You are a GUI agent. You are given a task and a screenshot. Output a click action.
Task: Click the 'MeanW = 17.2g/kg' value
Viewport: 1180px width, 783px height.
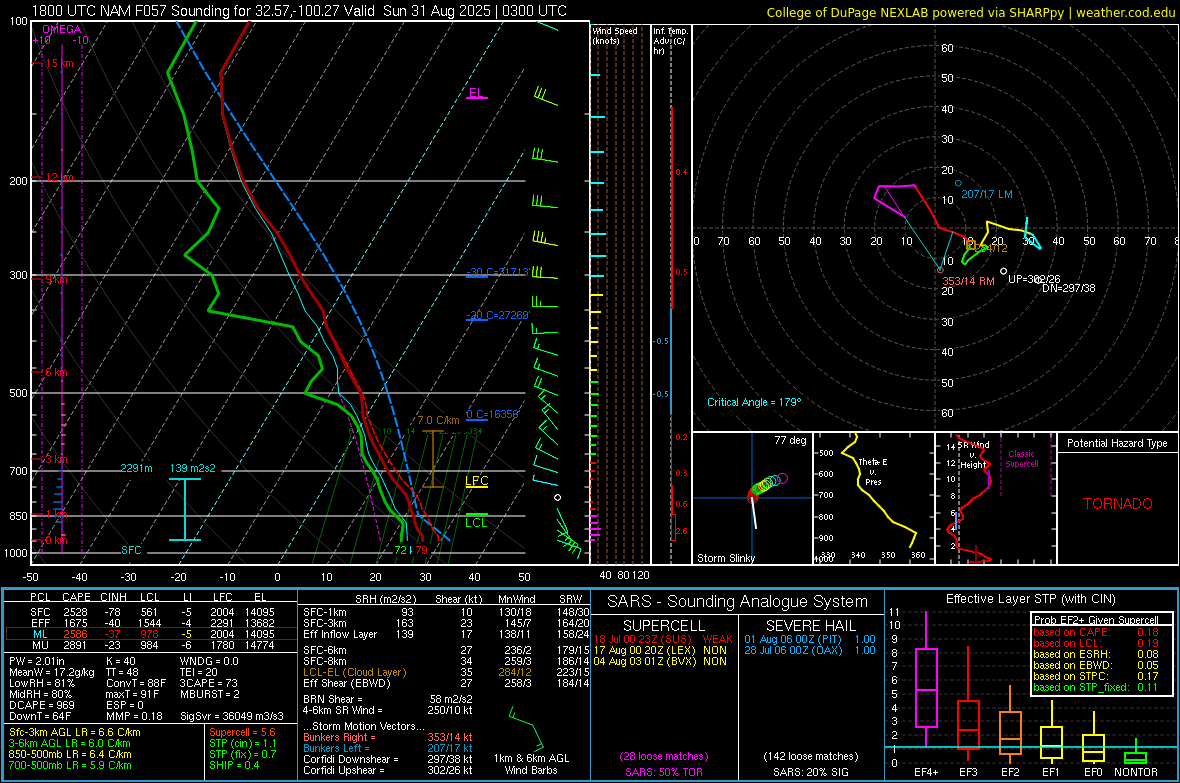[52, 672]
